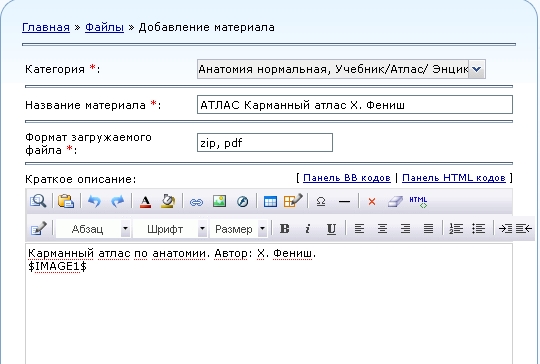This screenshot has width=540, height=364.
Task: Switch to Панель BB кодов
Action: click(347, 178)
